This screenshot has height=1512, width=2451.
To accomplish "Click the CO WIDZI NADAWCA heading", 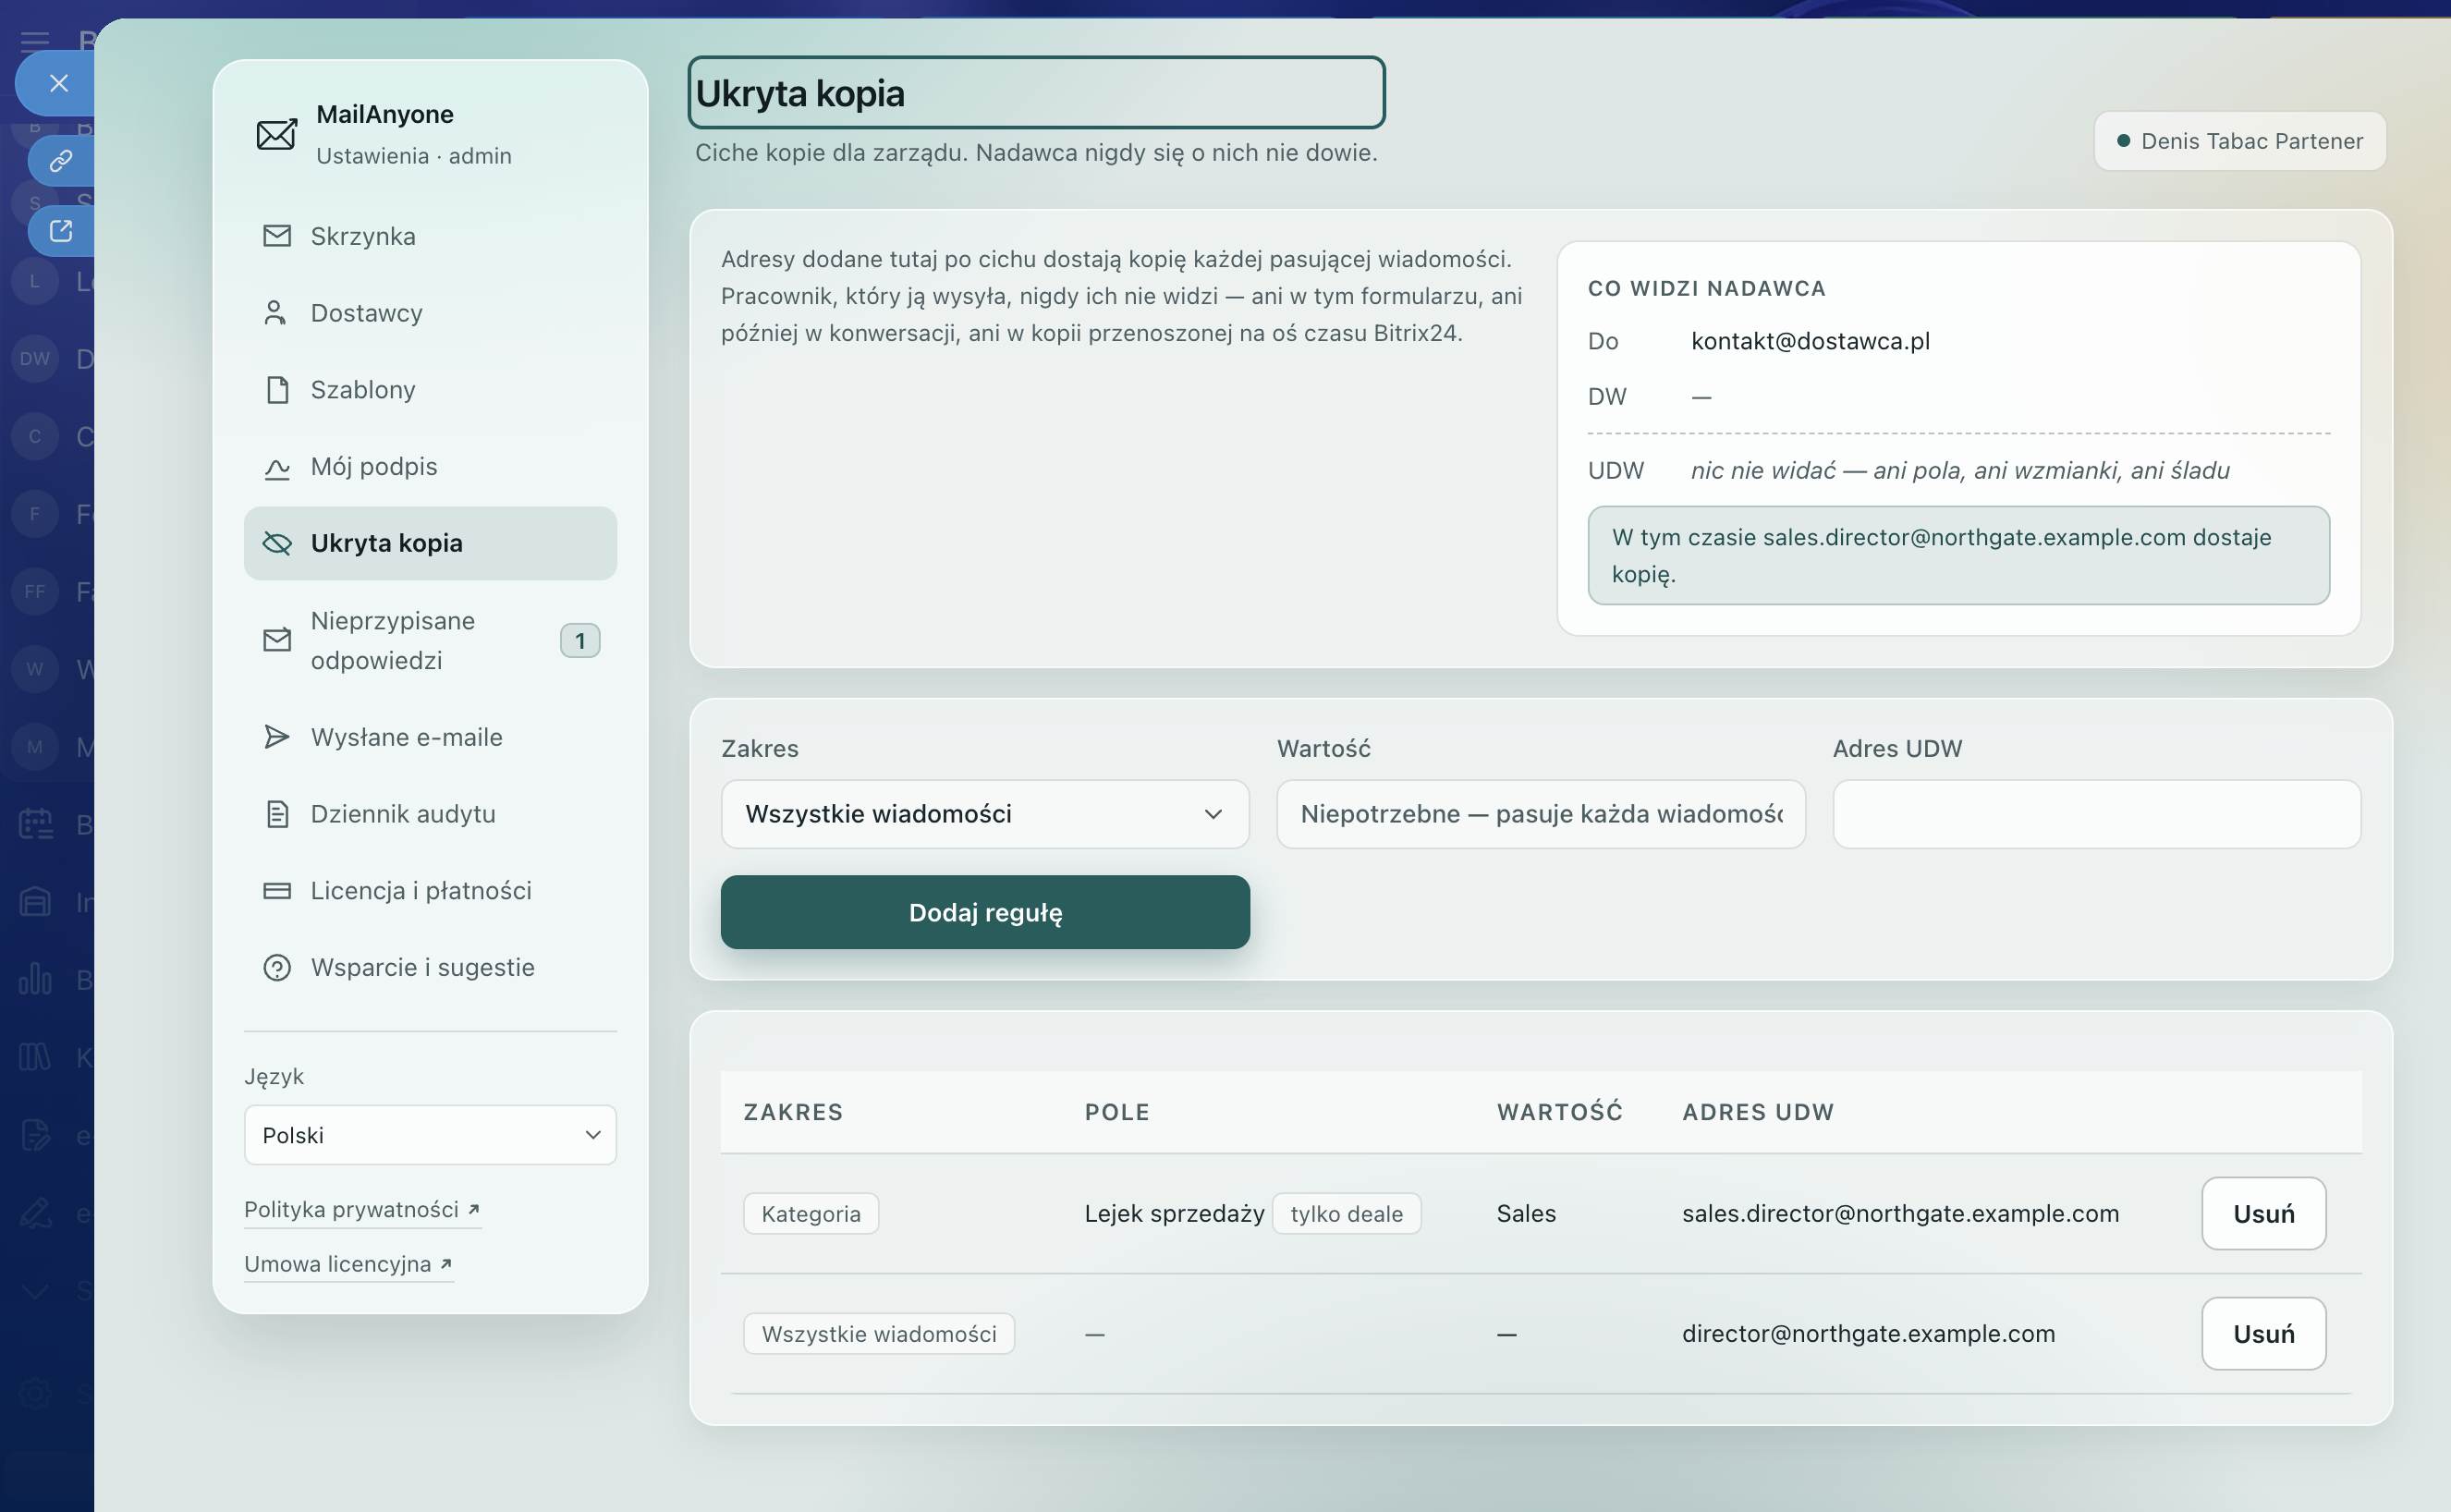I will coord(1706,288).
